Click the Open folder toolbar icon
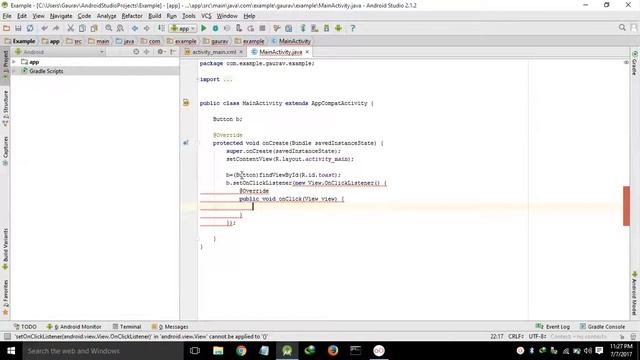Screen dimensions: 640x360 [7, 28]
